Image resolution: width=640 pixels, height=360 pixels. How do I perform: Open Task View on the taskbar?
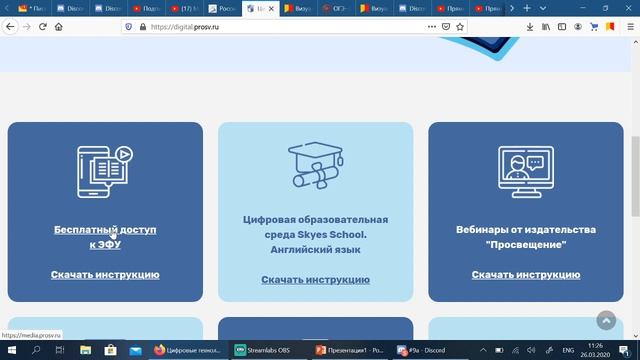[60, 350]
